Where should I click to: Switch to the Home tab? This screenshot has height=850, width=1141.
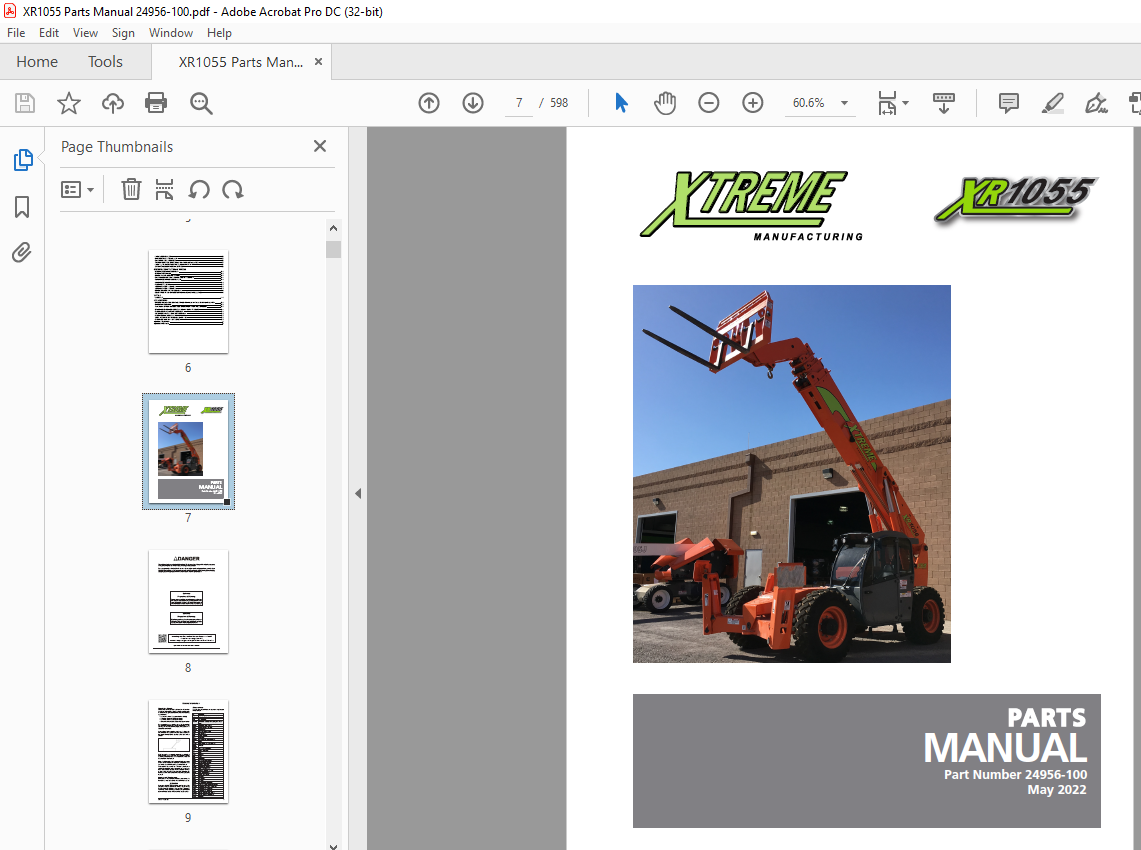click(37, 62)
